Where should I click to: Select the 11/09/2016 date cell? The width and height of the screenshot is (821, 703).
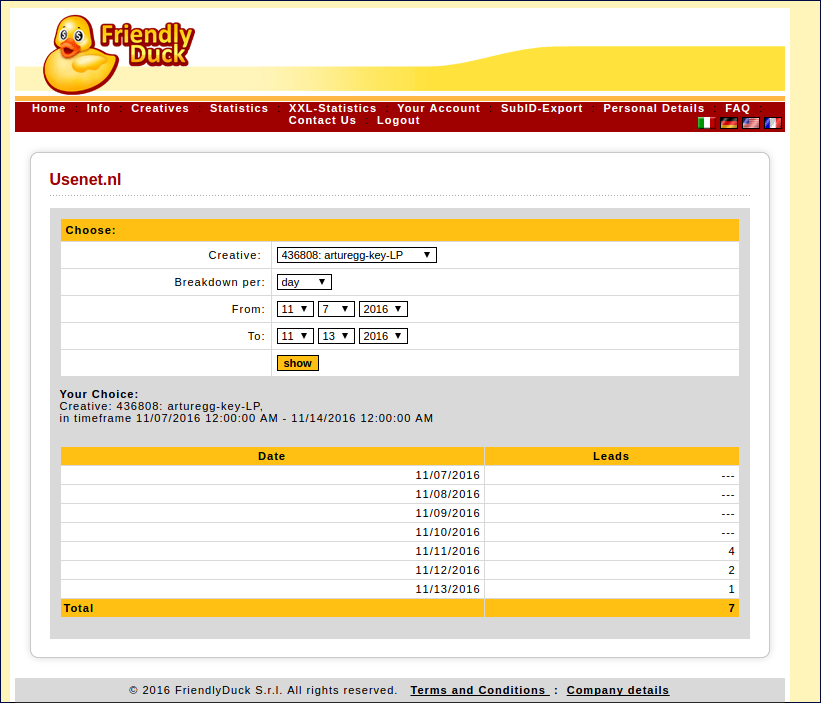pyautogui.click(x=272, y=513)
